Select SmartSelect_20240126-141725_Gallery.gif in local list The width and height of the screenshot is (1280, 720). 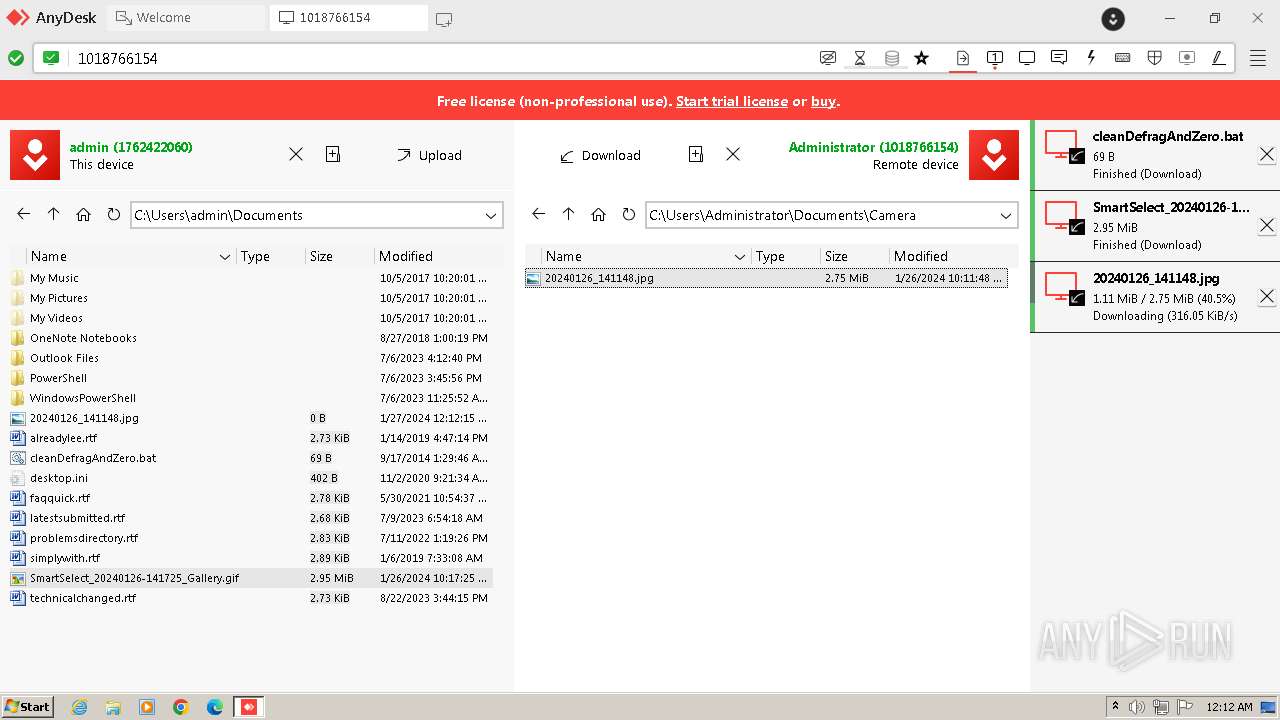(x=251, y=578)
